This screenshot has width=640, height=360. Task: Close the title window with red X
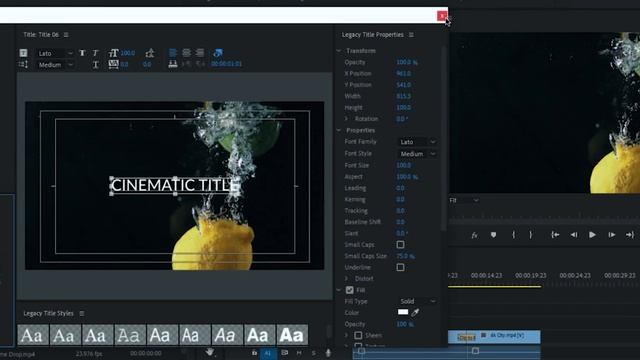442,16
